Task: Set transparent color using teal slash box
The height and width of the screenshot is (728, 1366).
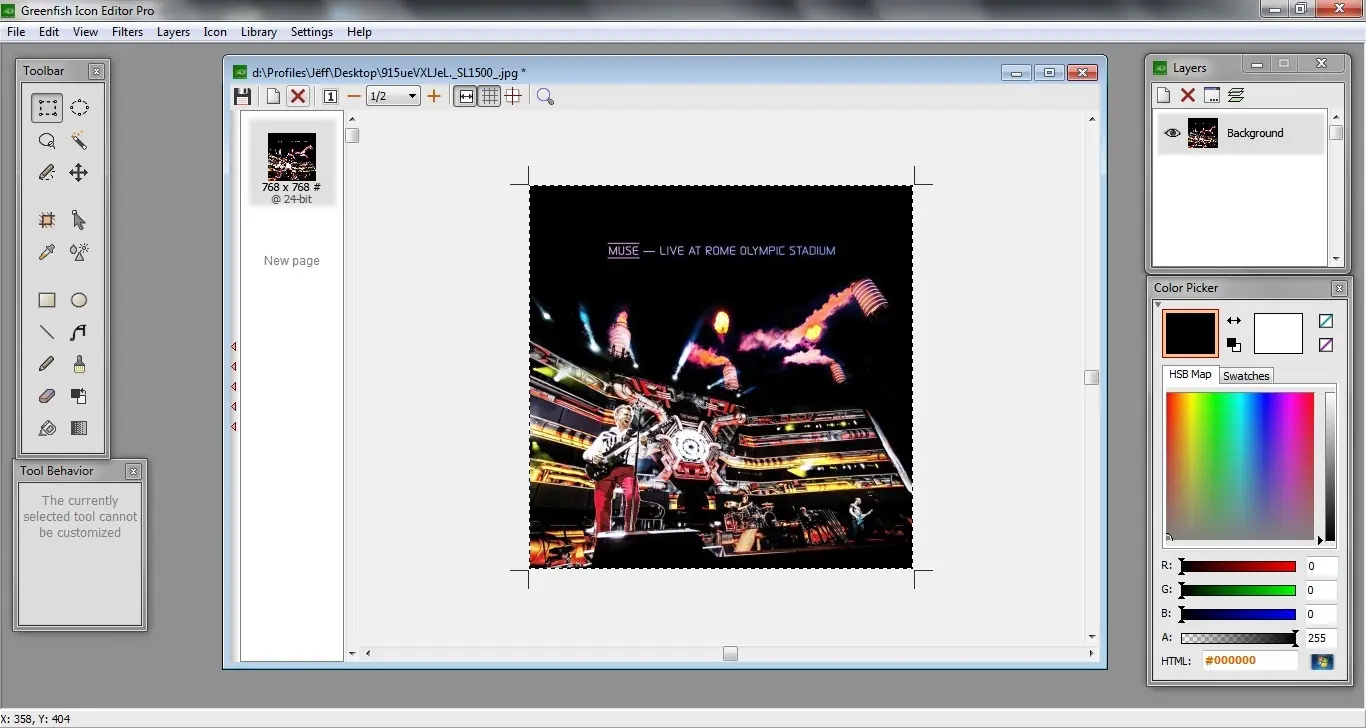Action: 1325,321
